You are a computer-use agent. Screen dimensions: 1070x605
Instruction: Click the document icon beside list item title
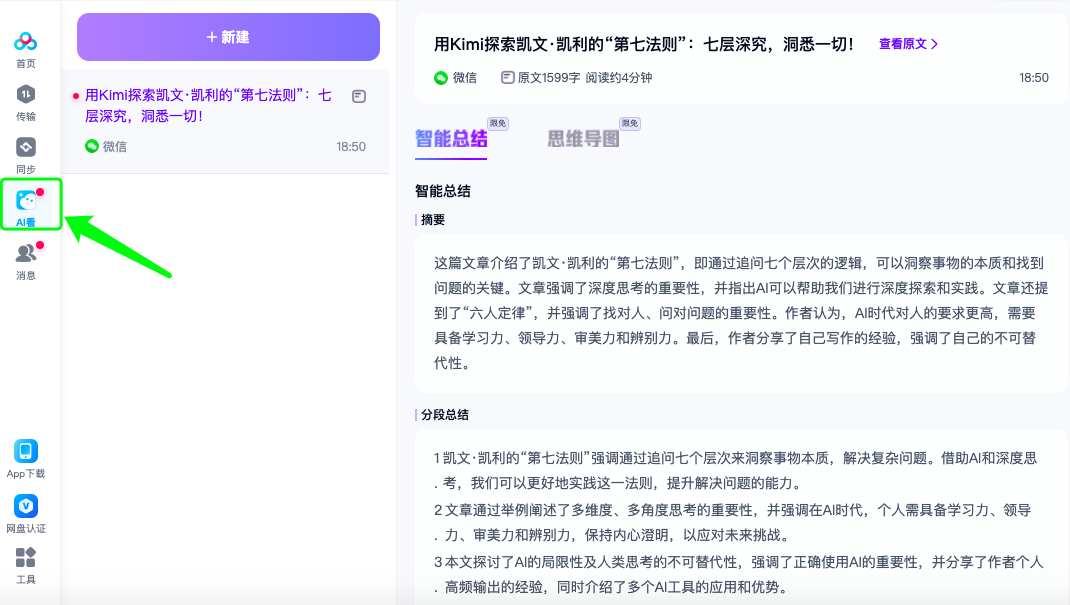pos(359,96)
